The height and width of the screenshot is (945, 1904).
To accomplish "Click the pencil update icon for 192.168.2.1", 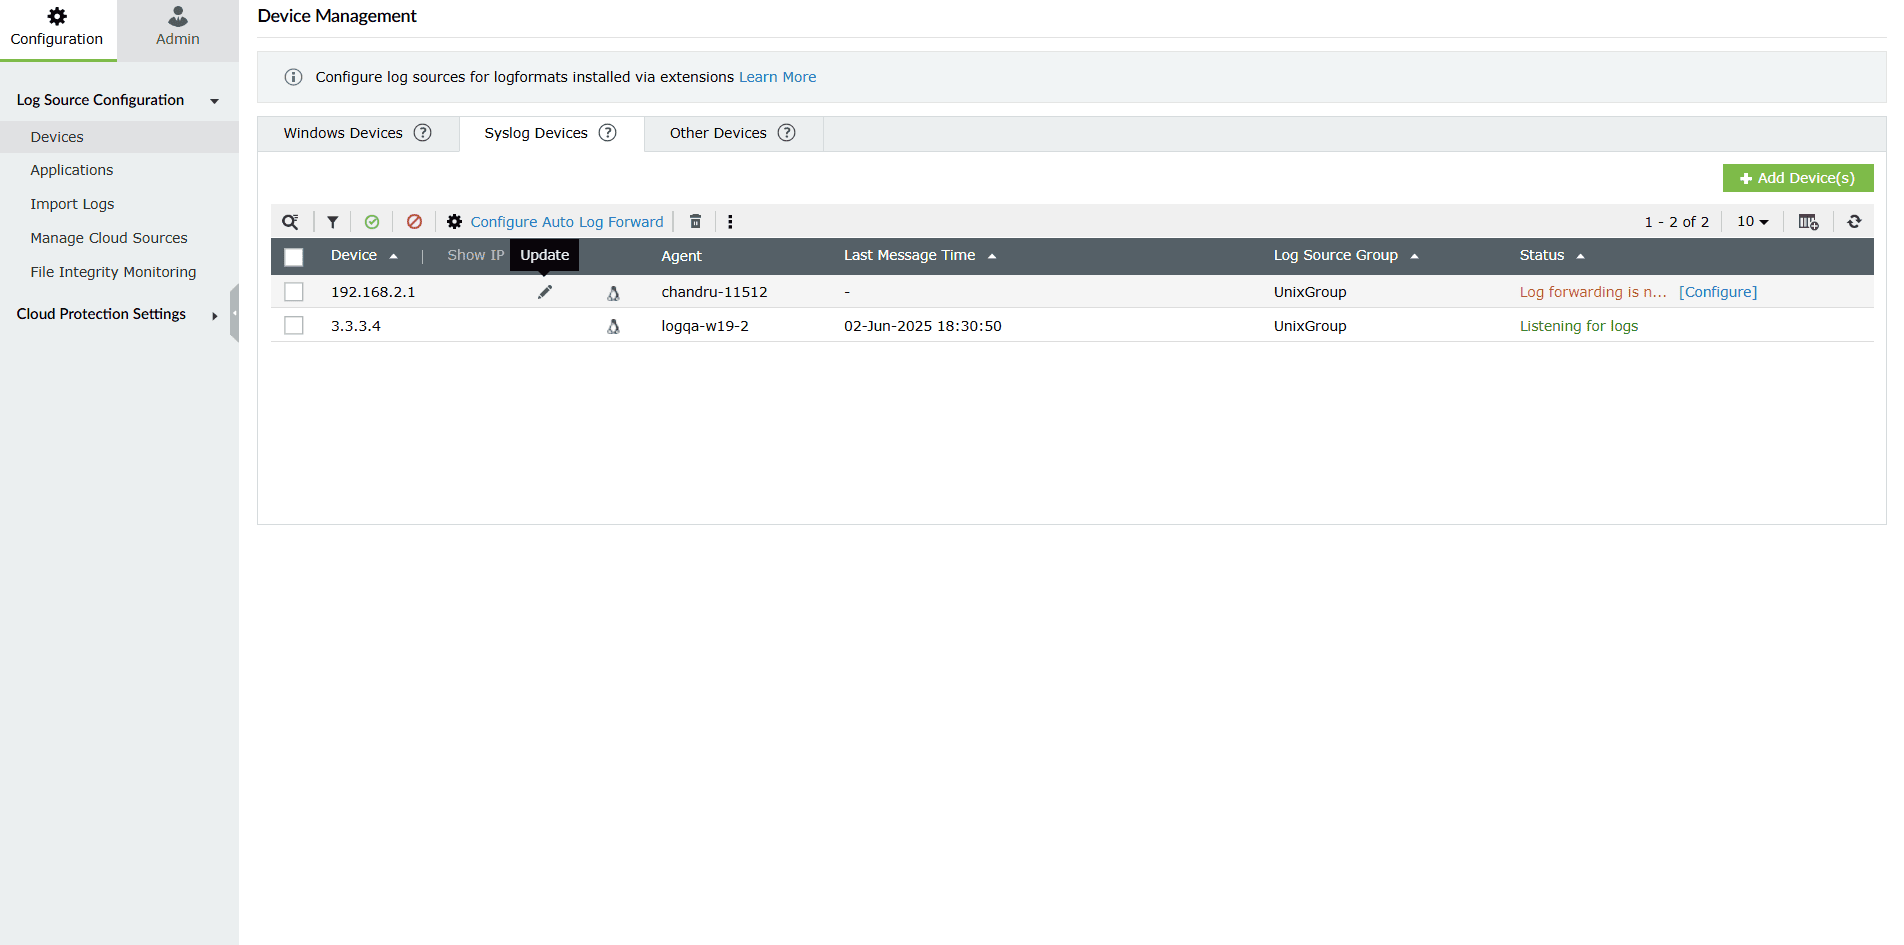I will point(545,292).
